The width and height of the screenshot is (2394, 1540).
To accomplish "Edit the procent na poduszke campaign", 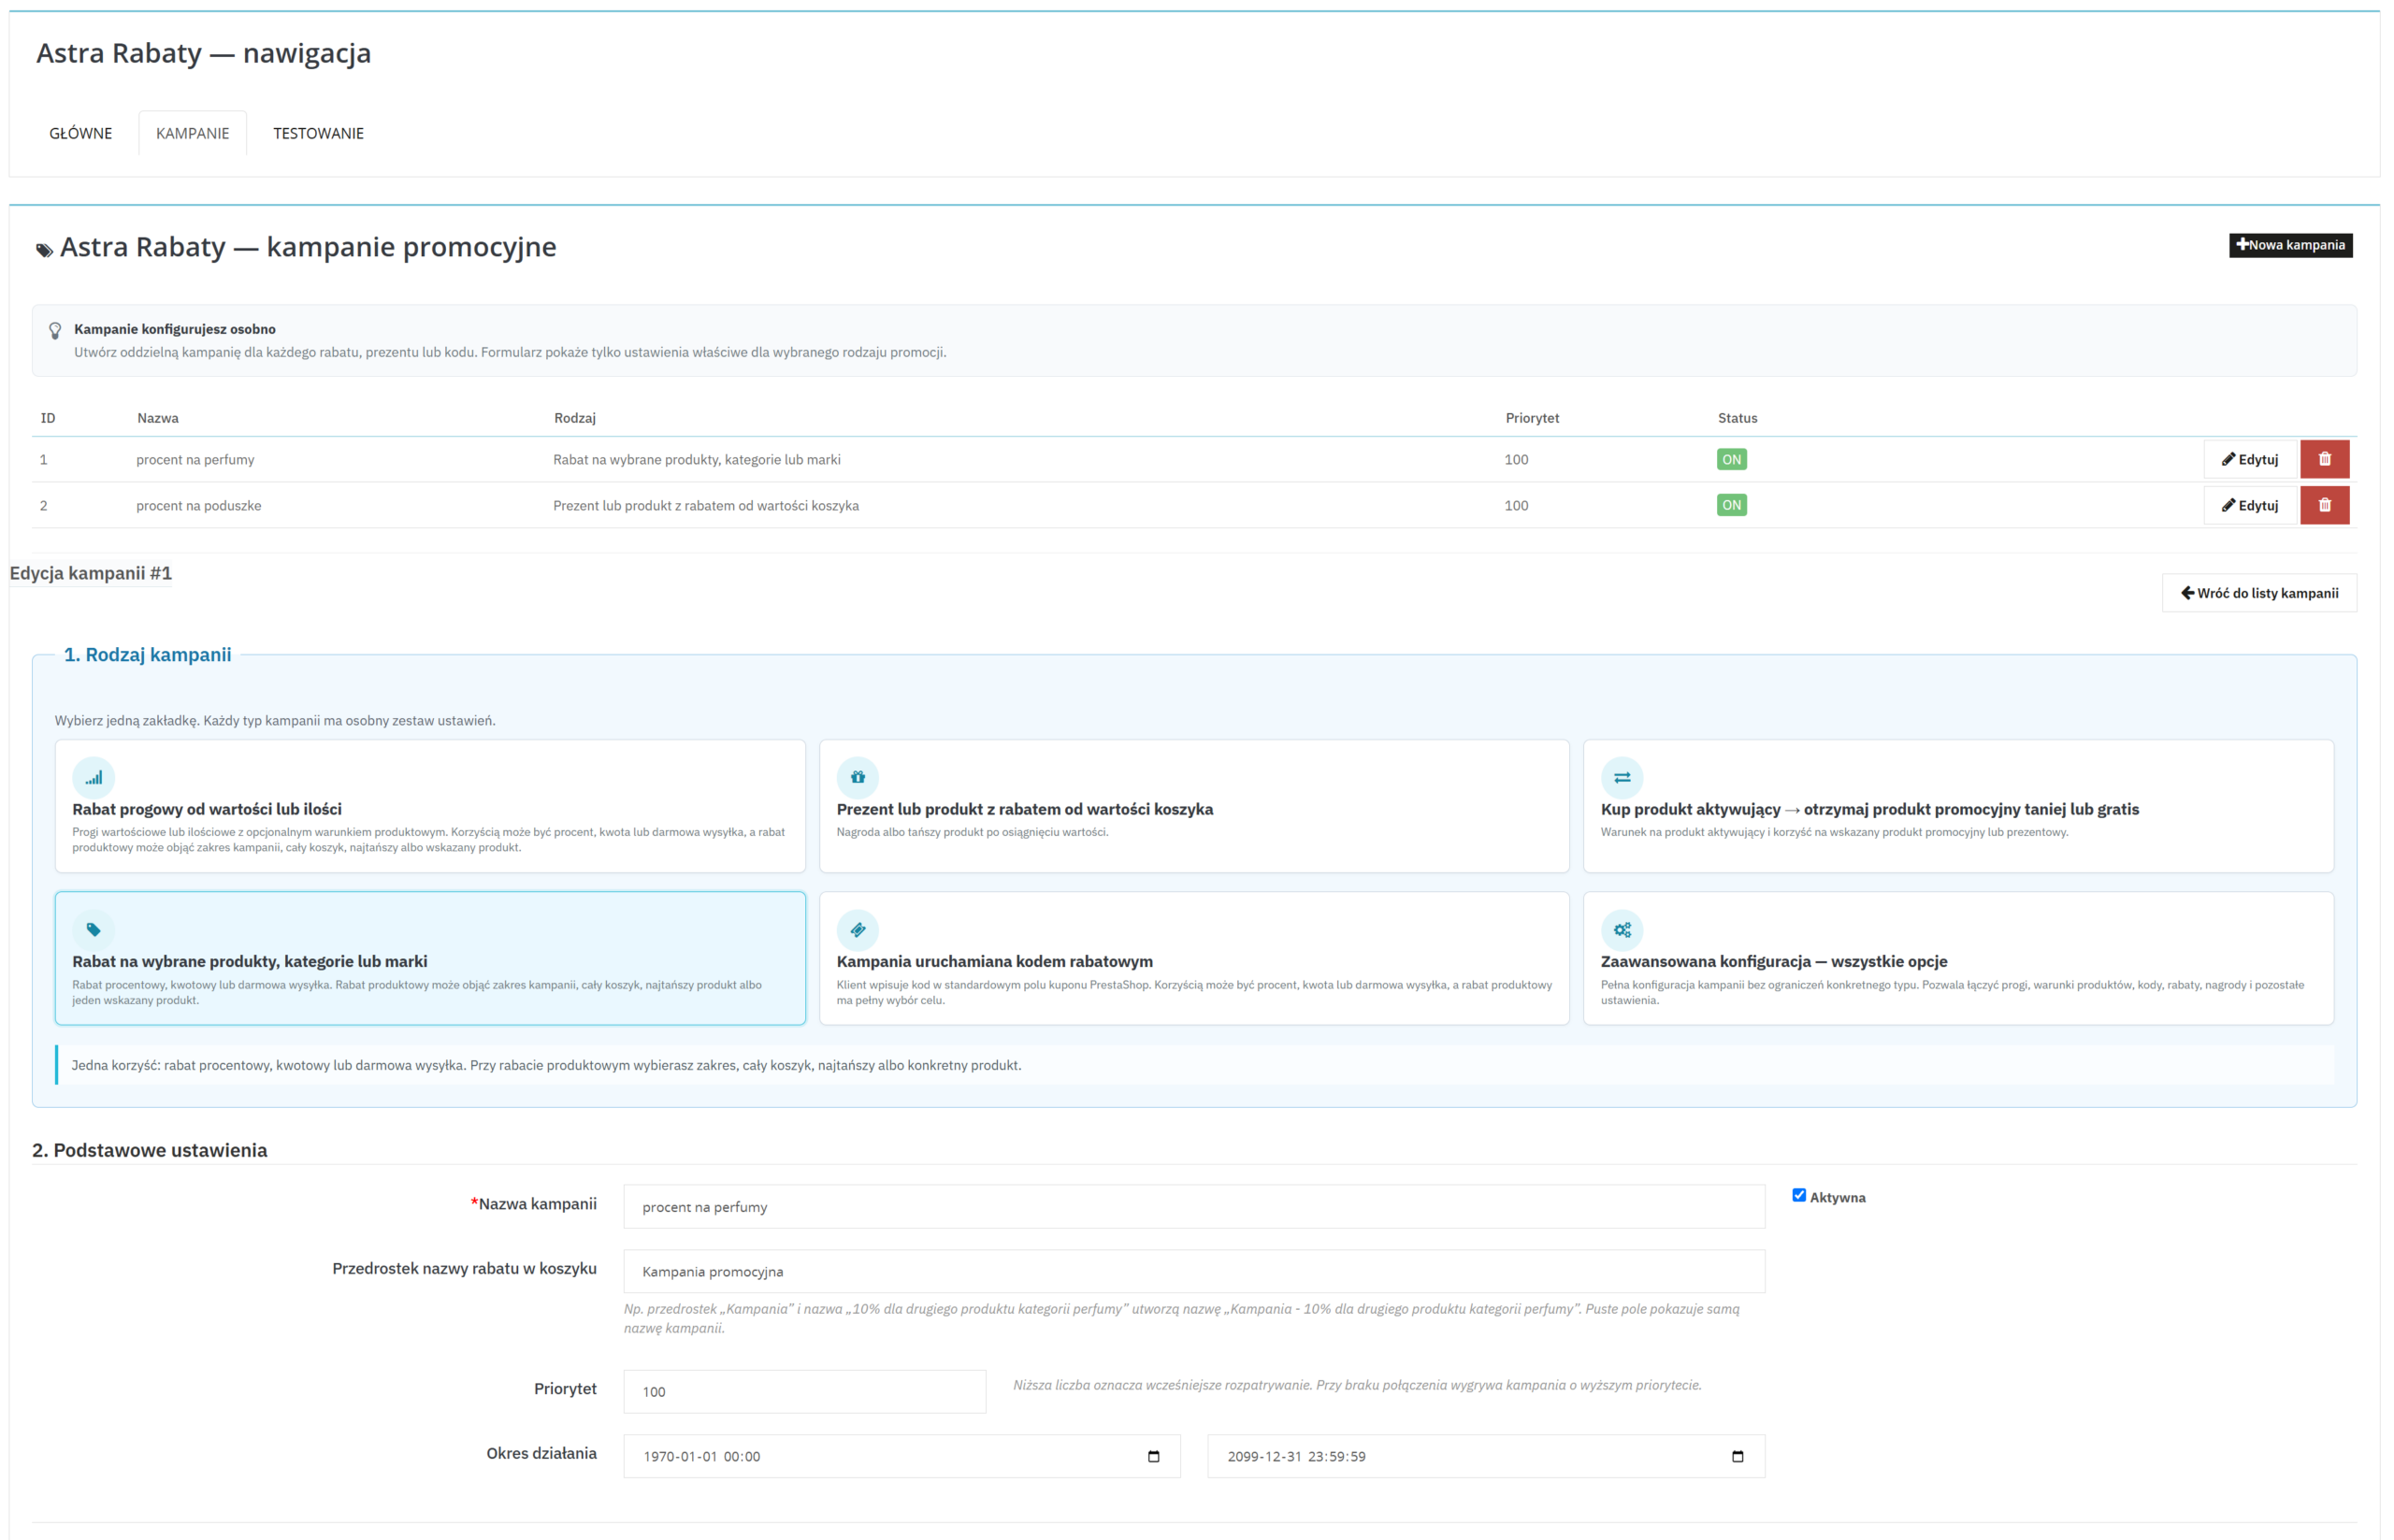I will pos(2250,505).
